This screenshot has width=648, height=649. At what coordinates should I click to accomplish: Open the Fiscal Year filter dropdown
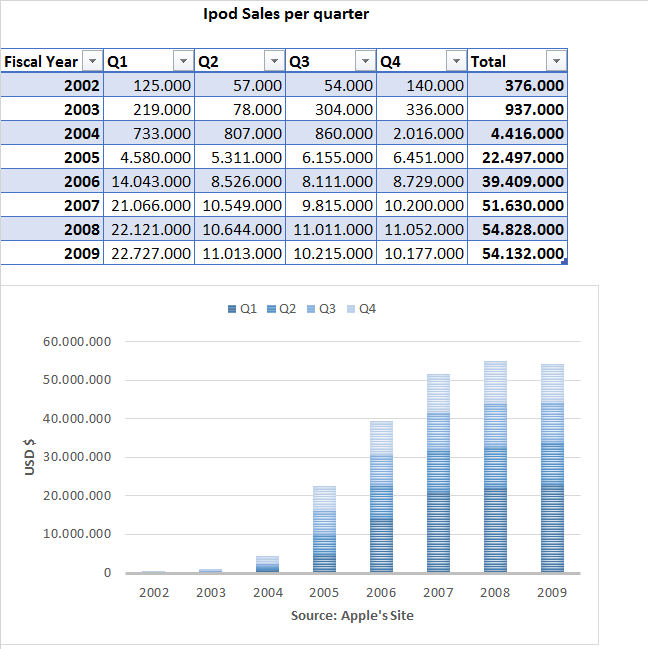(92, 62)
